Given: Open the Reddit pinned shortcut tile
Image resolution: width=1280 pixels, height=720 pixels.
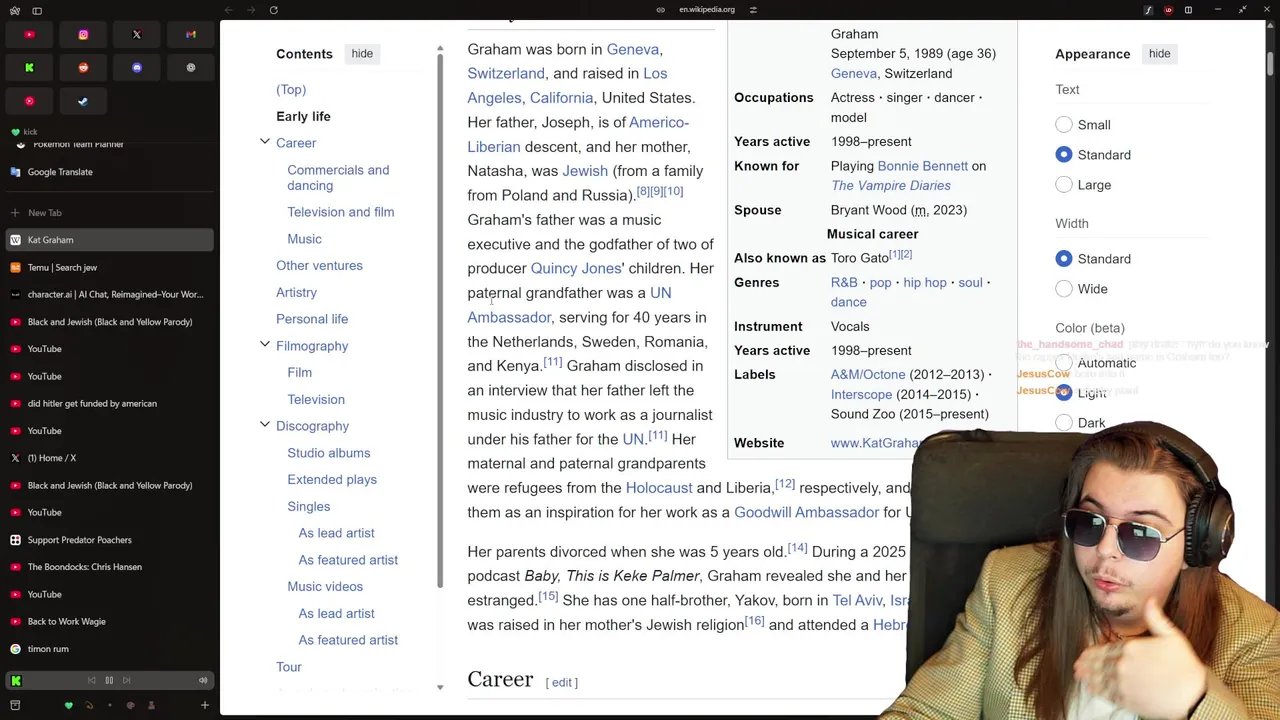Looking at the screenshot, I should pos(83,68).
